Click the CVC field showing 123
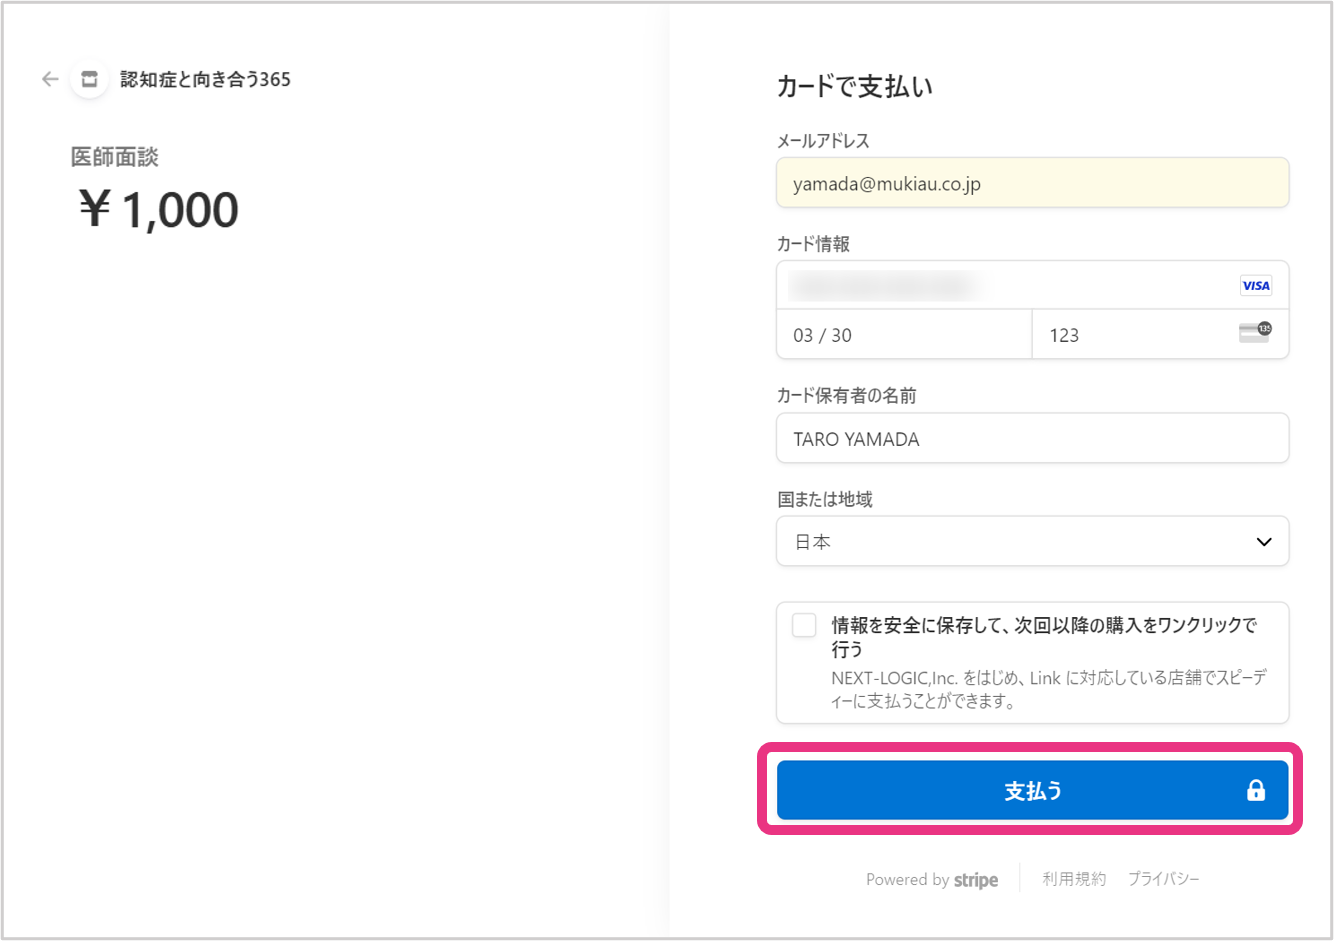The width and height of the screenshot is (1334, 941). [x=1130, y=335]
